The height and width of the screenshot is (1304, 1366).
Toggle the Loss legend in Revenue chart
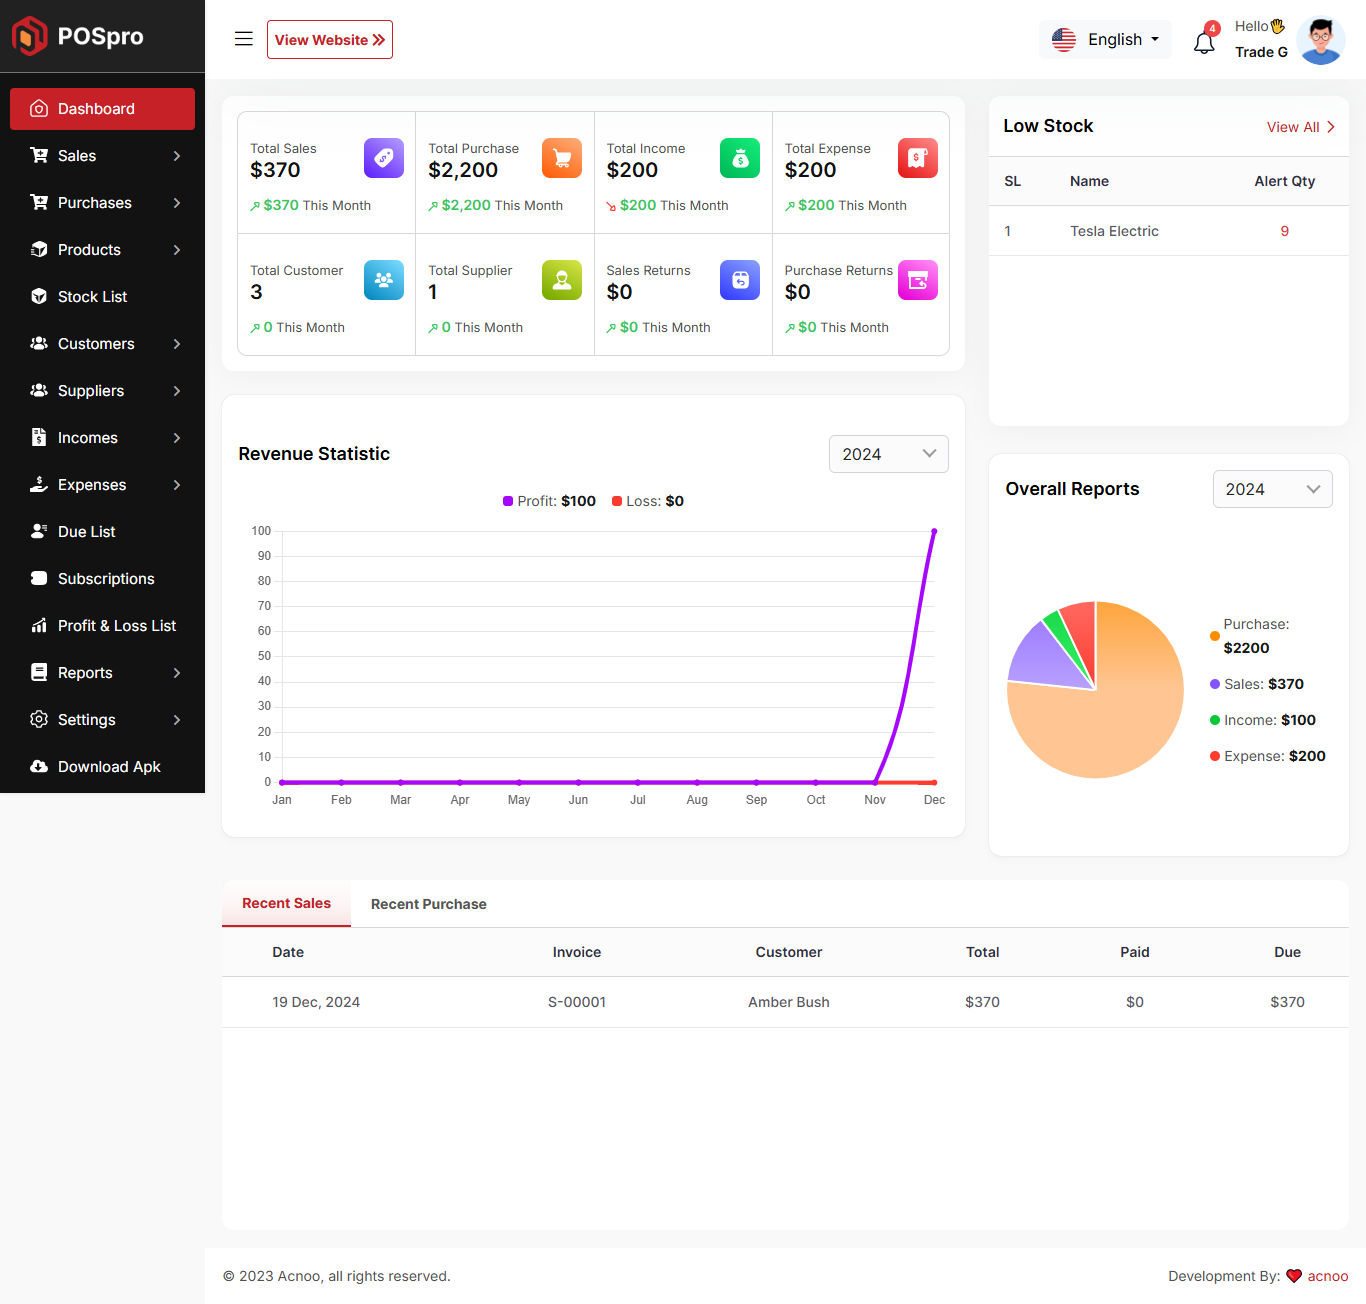pyautogui.click(x=648, y=501)
